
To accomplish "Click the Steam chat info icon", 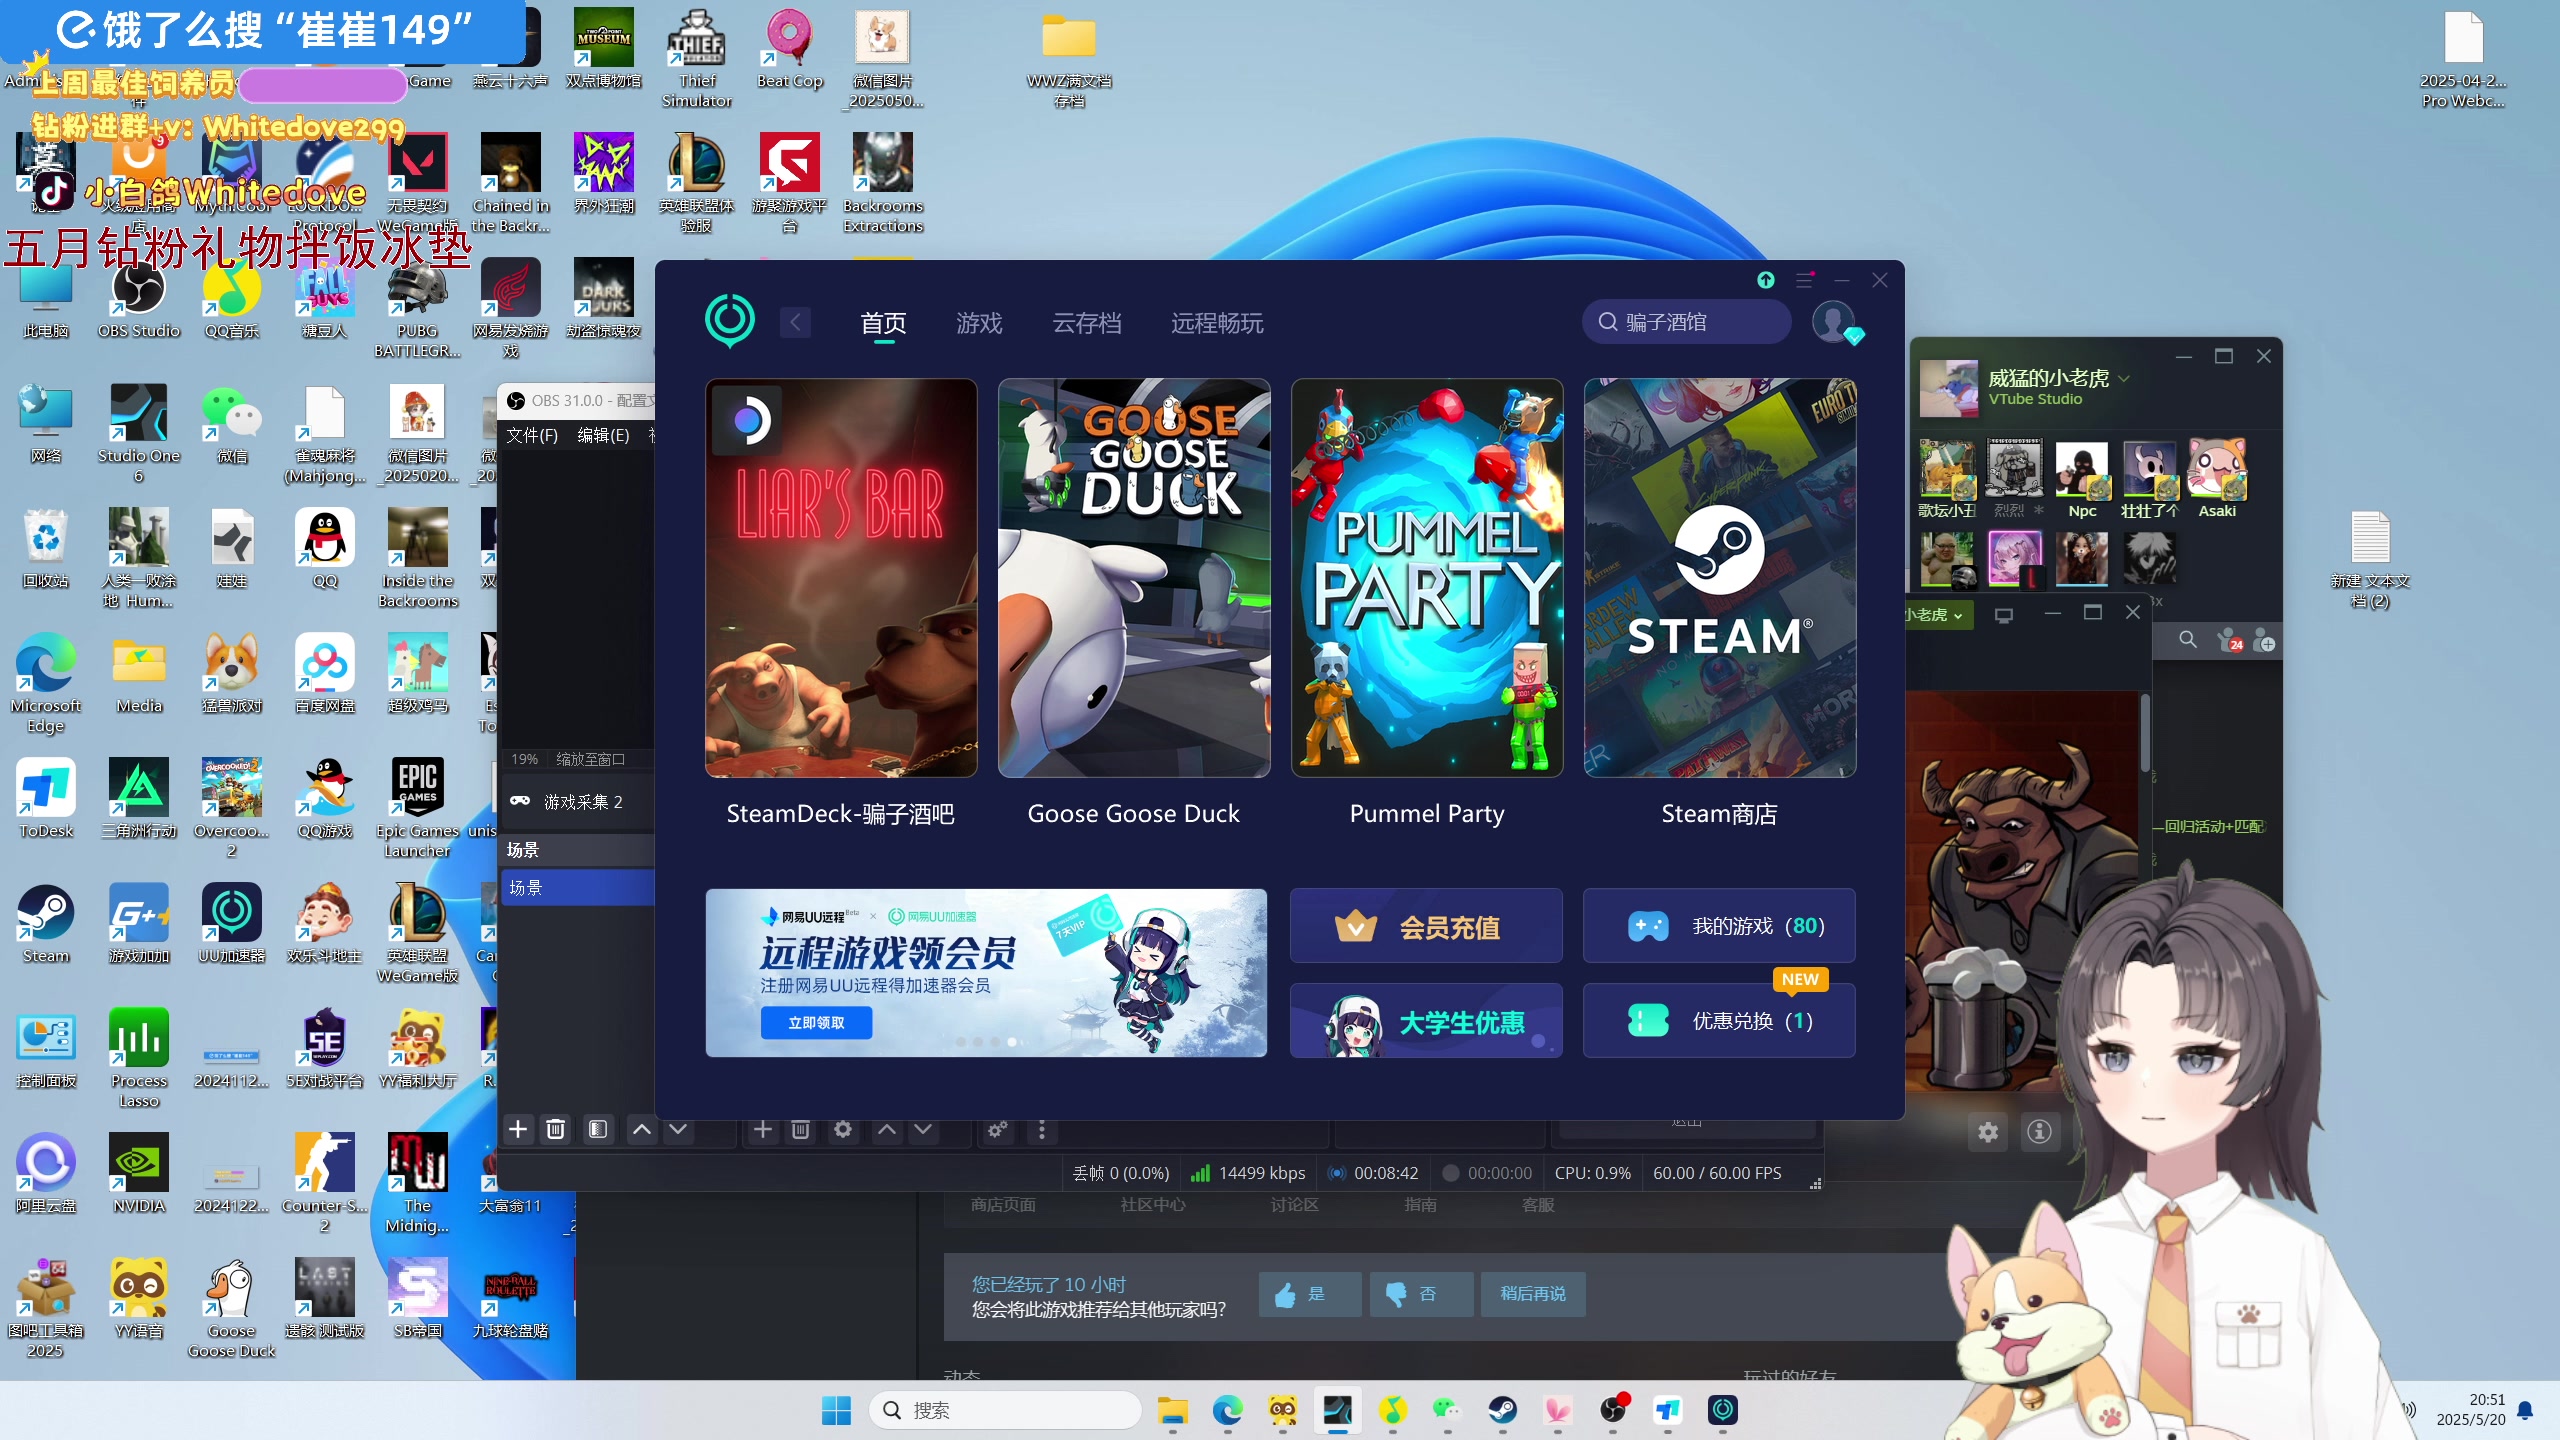I will [2039, 1131].
